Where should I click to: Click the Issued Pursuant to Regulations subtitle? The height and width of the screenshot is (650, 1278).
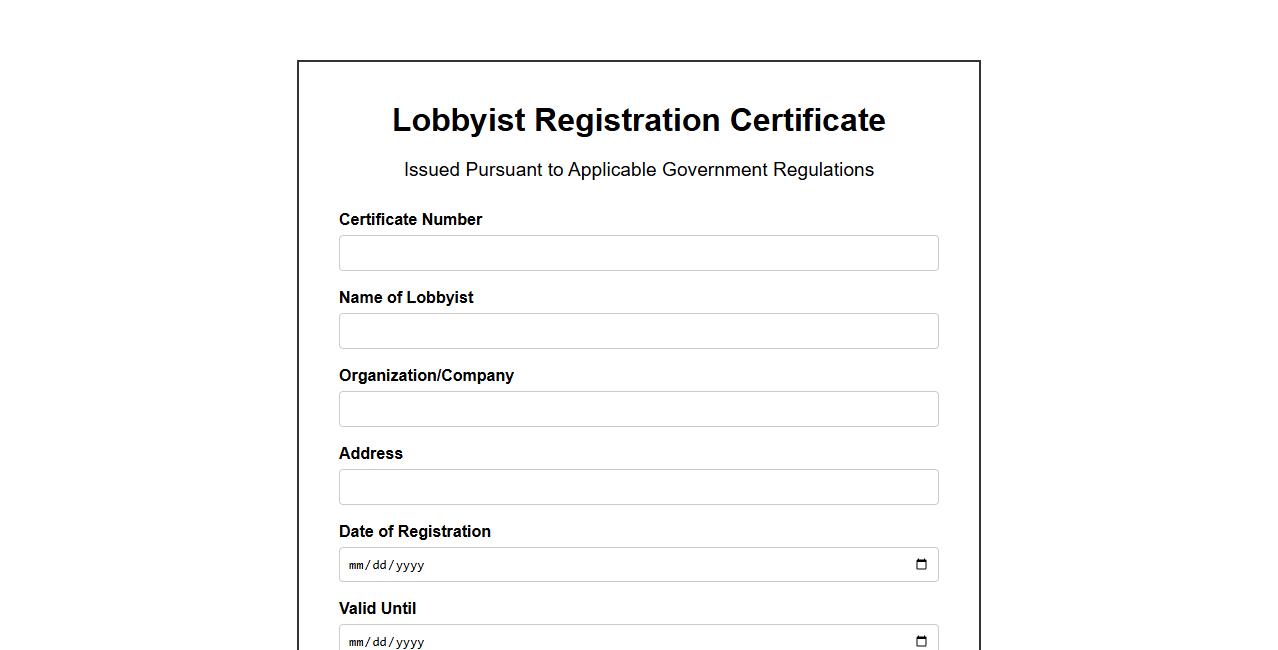point(638,170)
